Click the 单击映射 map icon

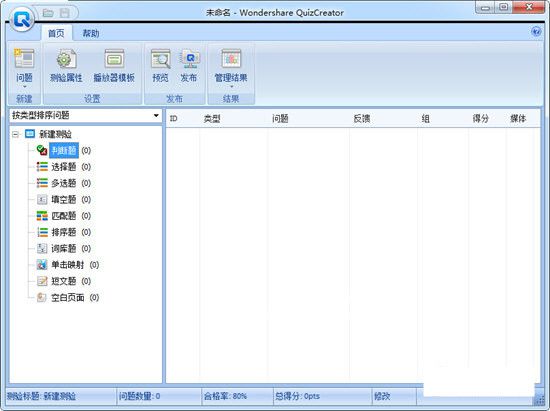click(x=42, y=265)
